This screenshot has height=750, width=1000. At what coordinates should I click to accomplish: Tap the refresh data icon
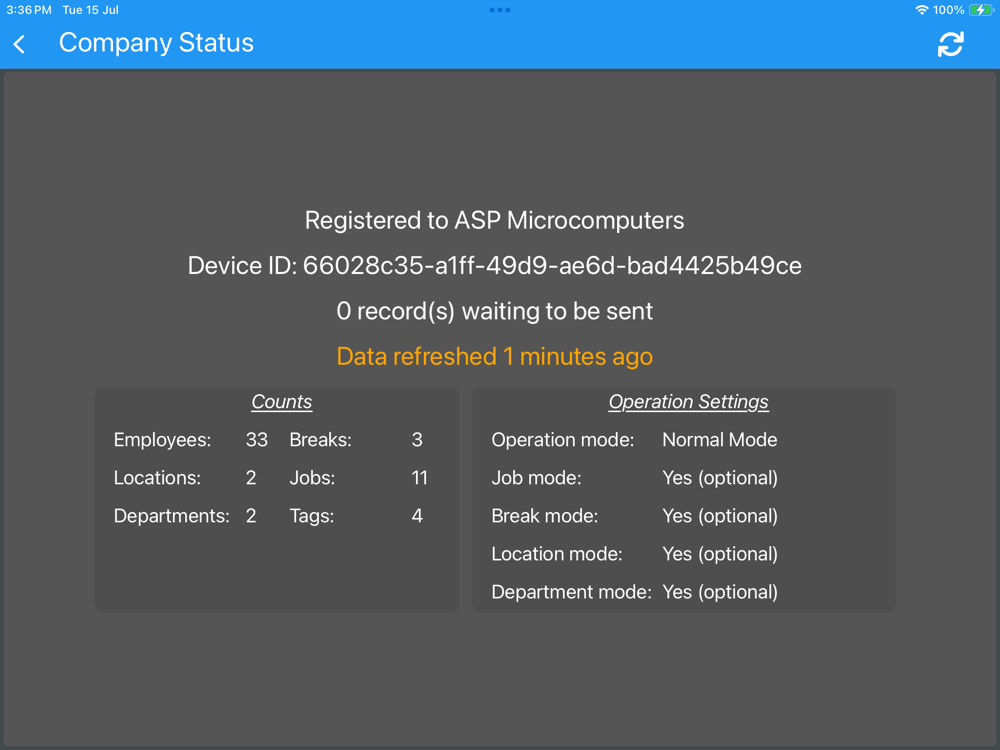click(x=950, y=44)
